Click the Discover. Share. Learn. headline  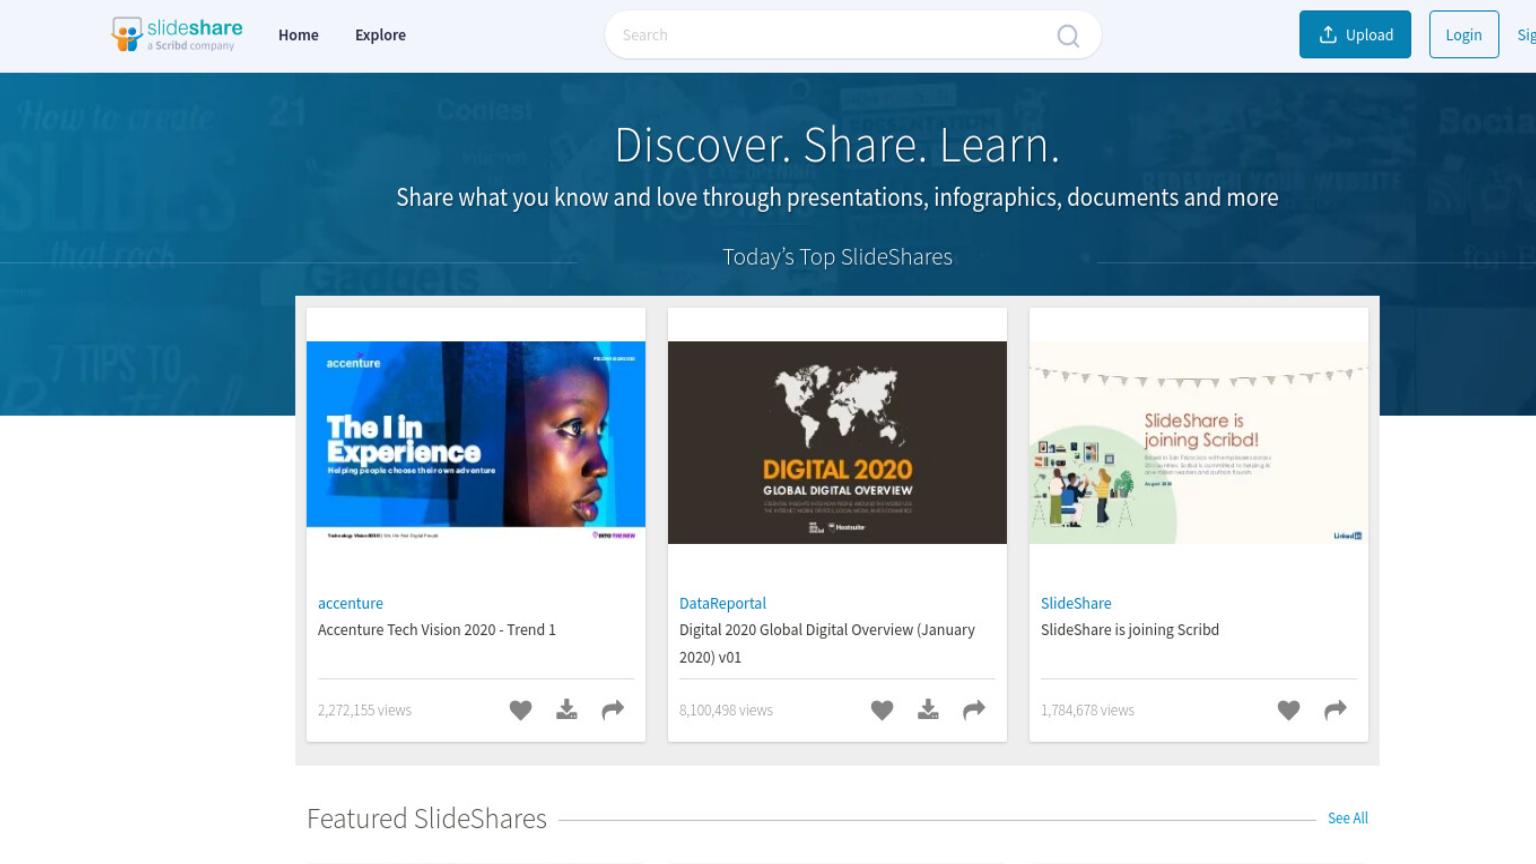point(837,145)
